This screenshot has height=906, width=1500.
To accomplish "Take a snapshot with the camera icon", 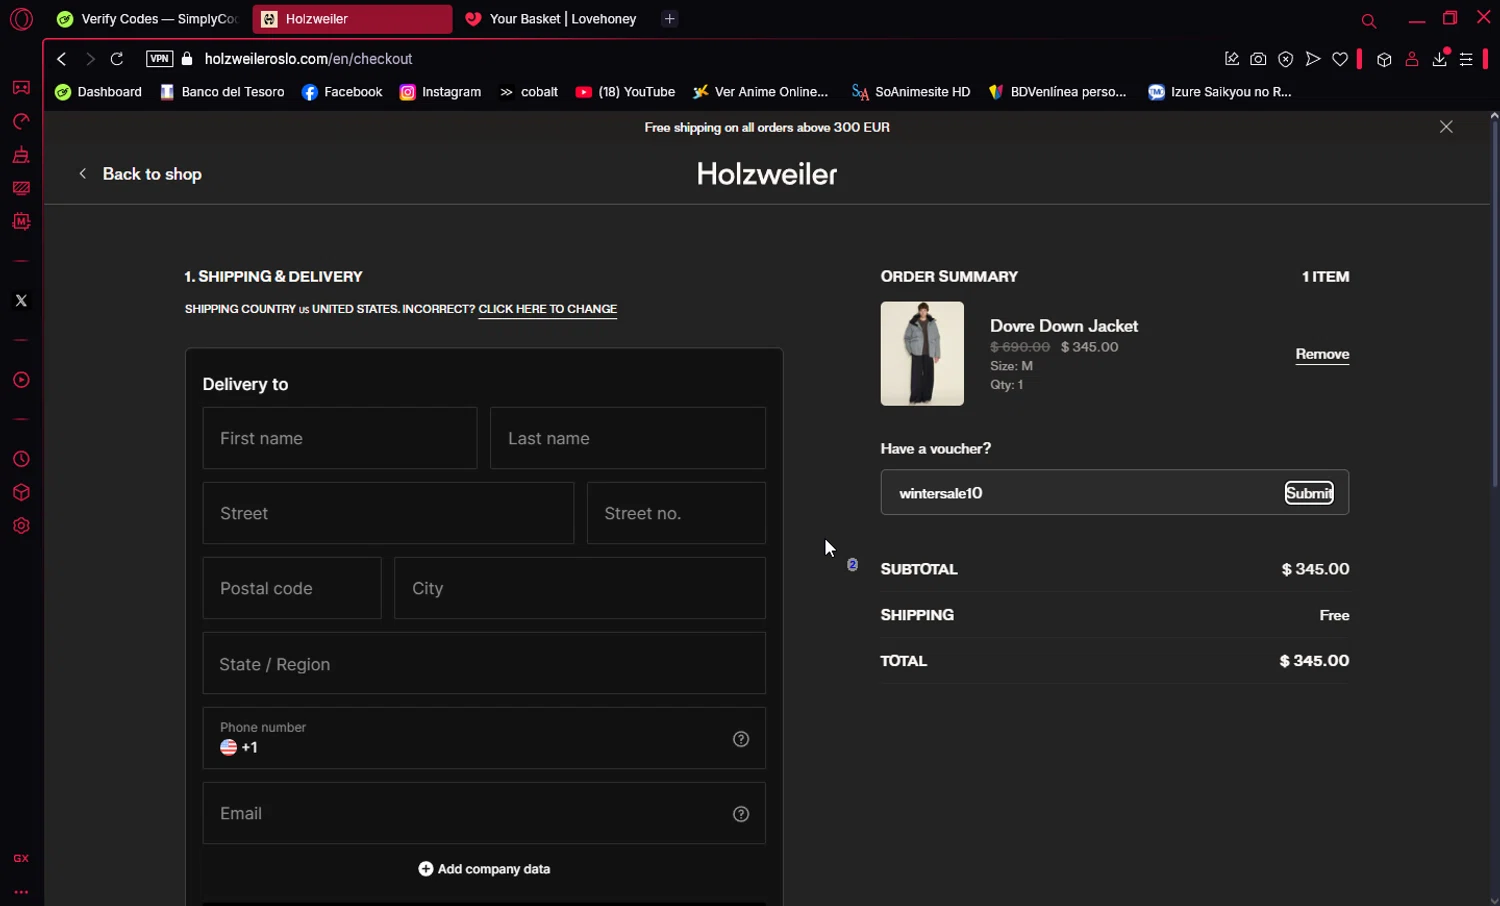I will pyautogui.click(x=1258, y=59).
